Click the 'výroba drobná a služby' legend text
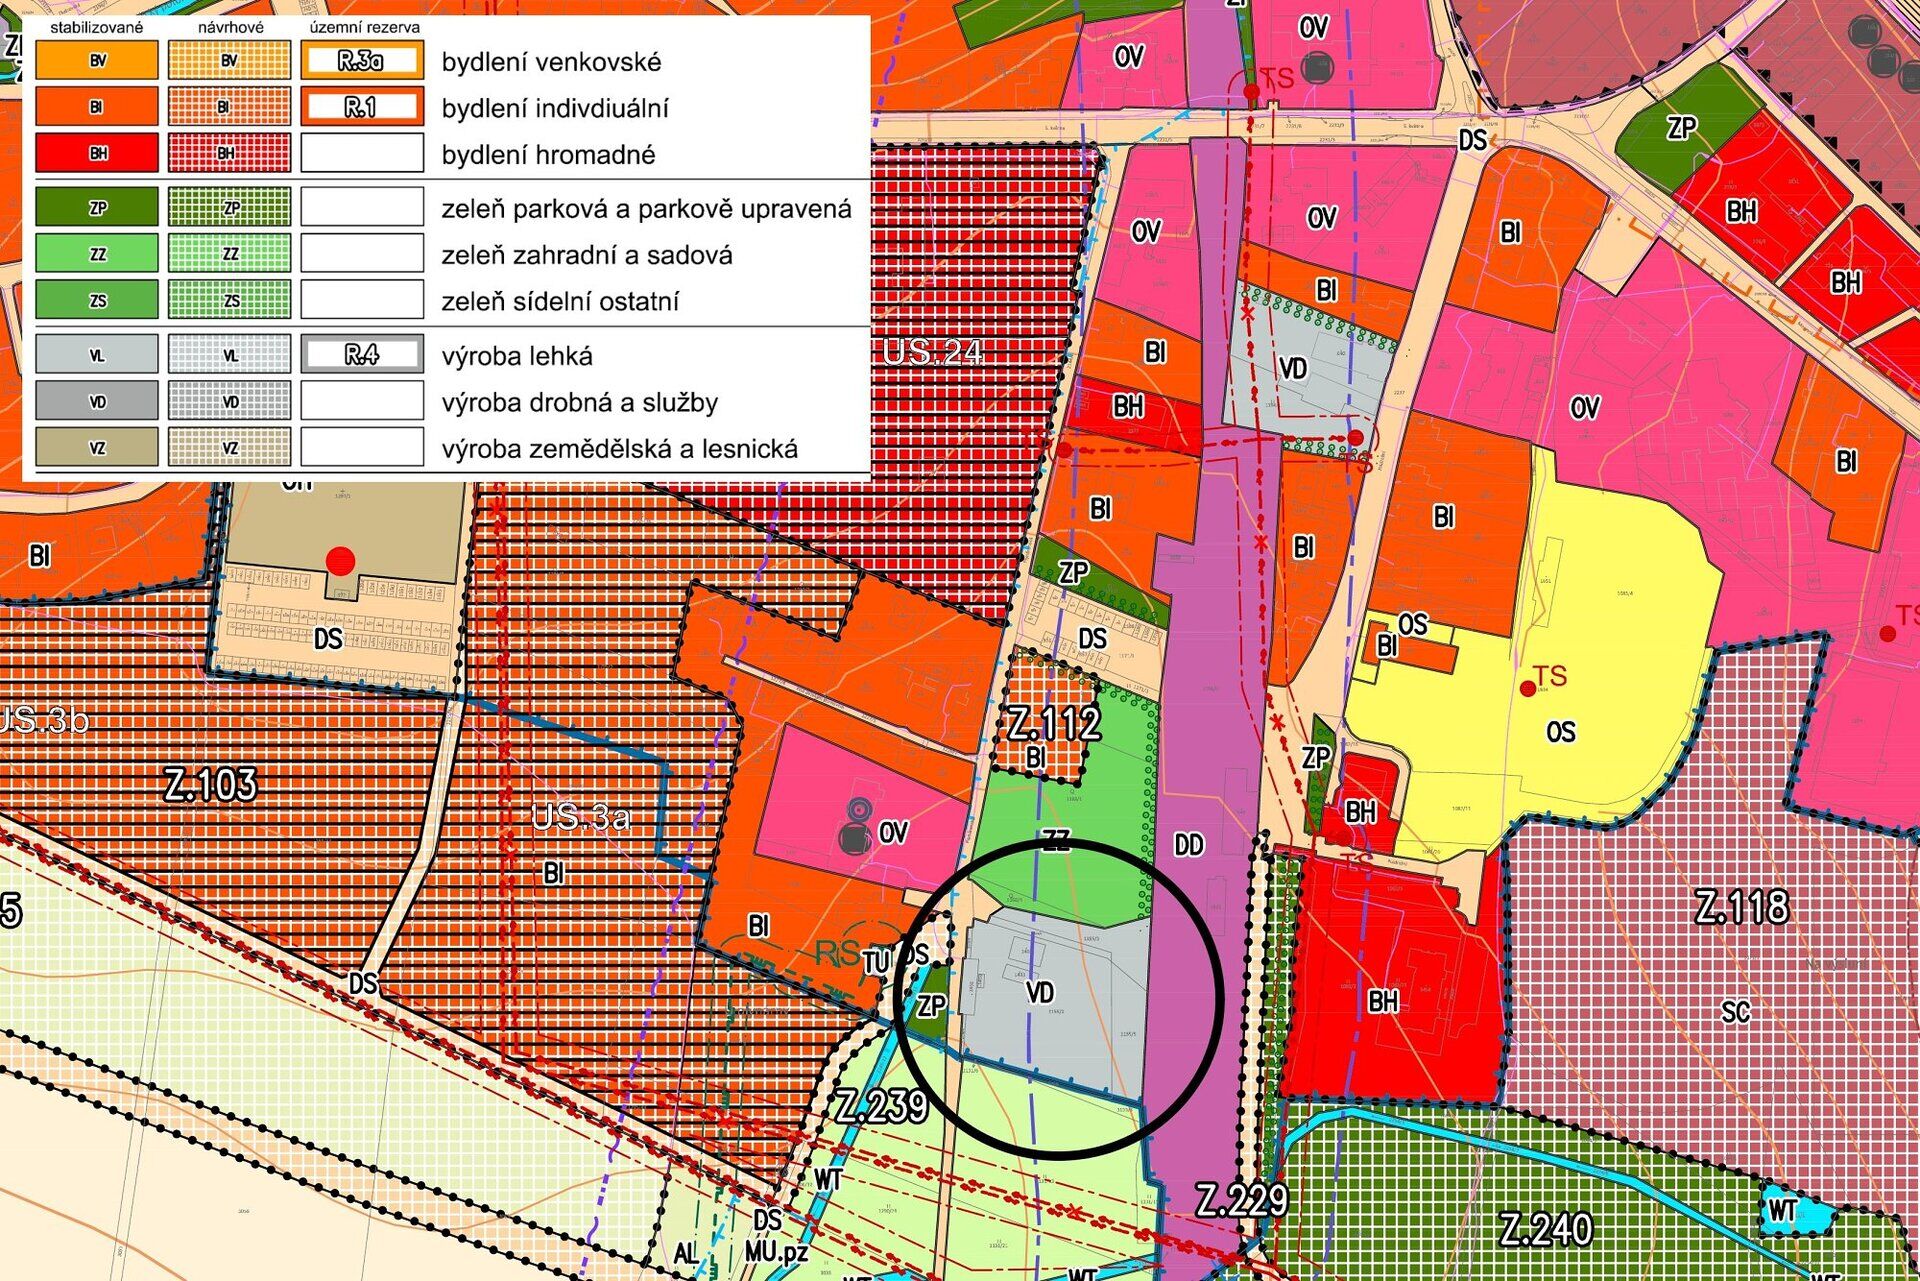Viewport: 1920px width, 1281px height. (579, 402)
